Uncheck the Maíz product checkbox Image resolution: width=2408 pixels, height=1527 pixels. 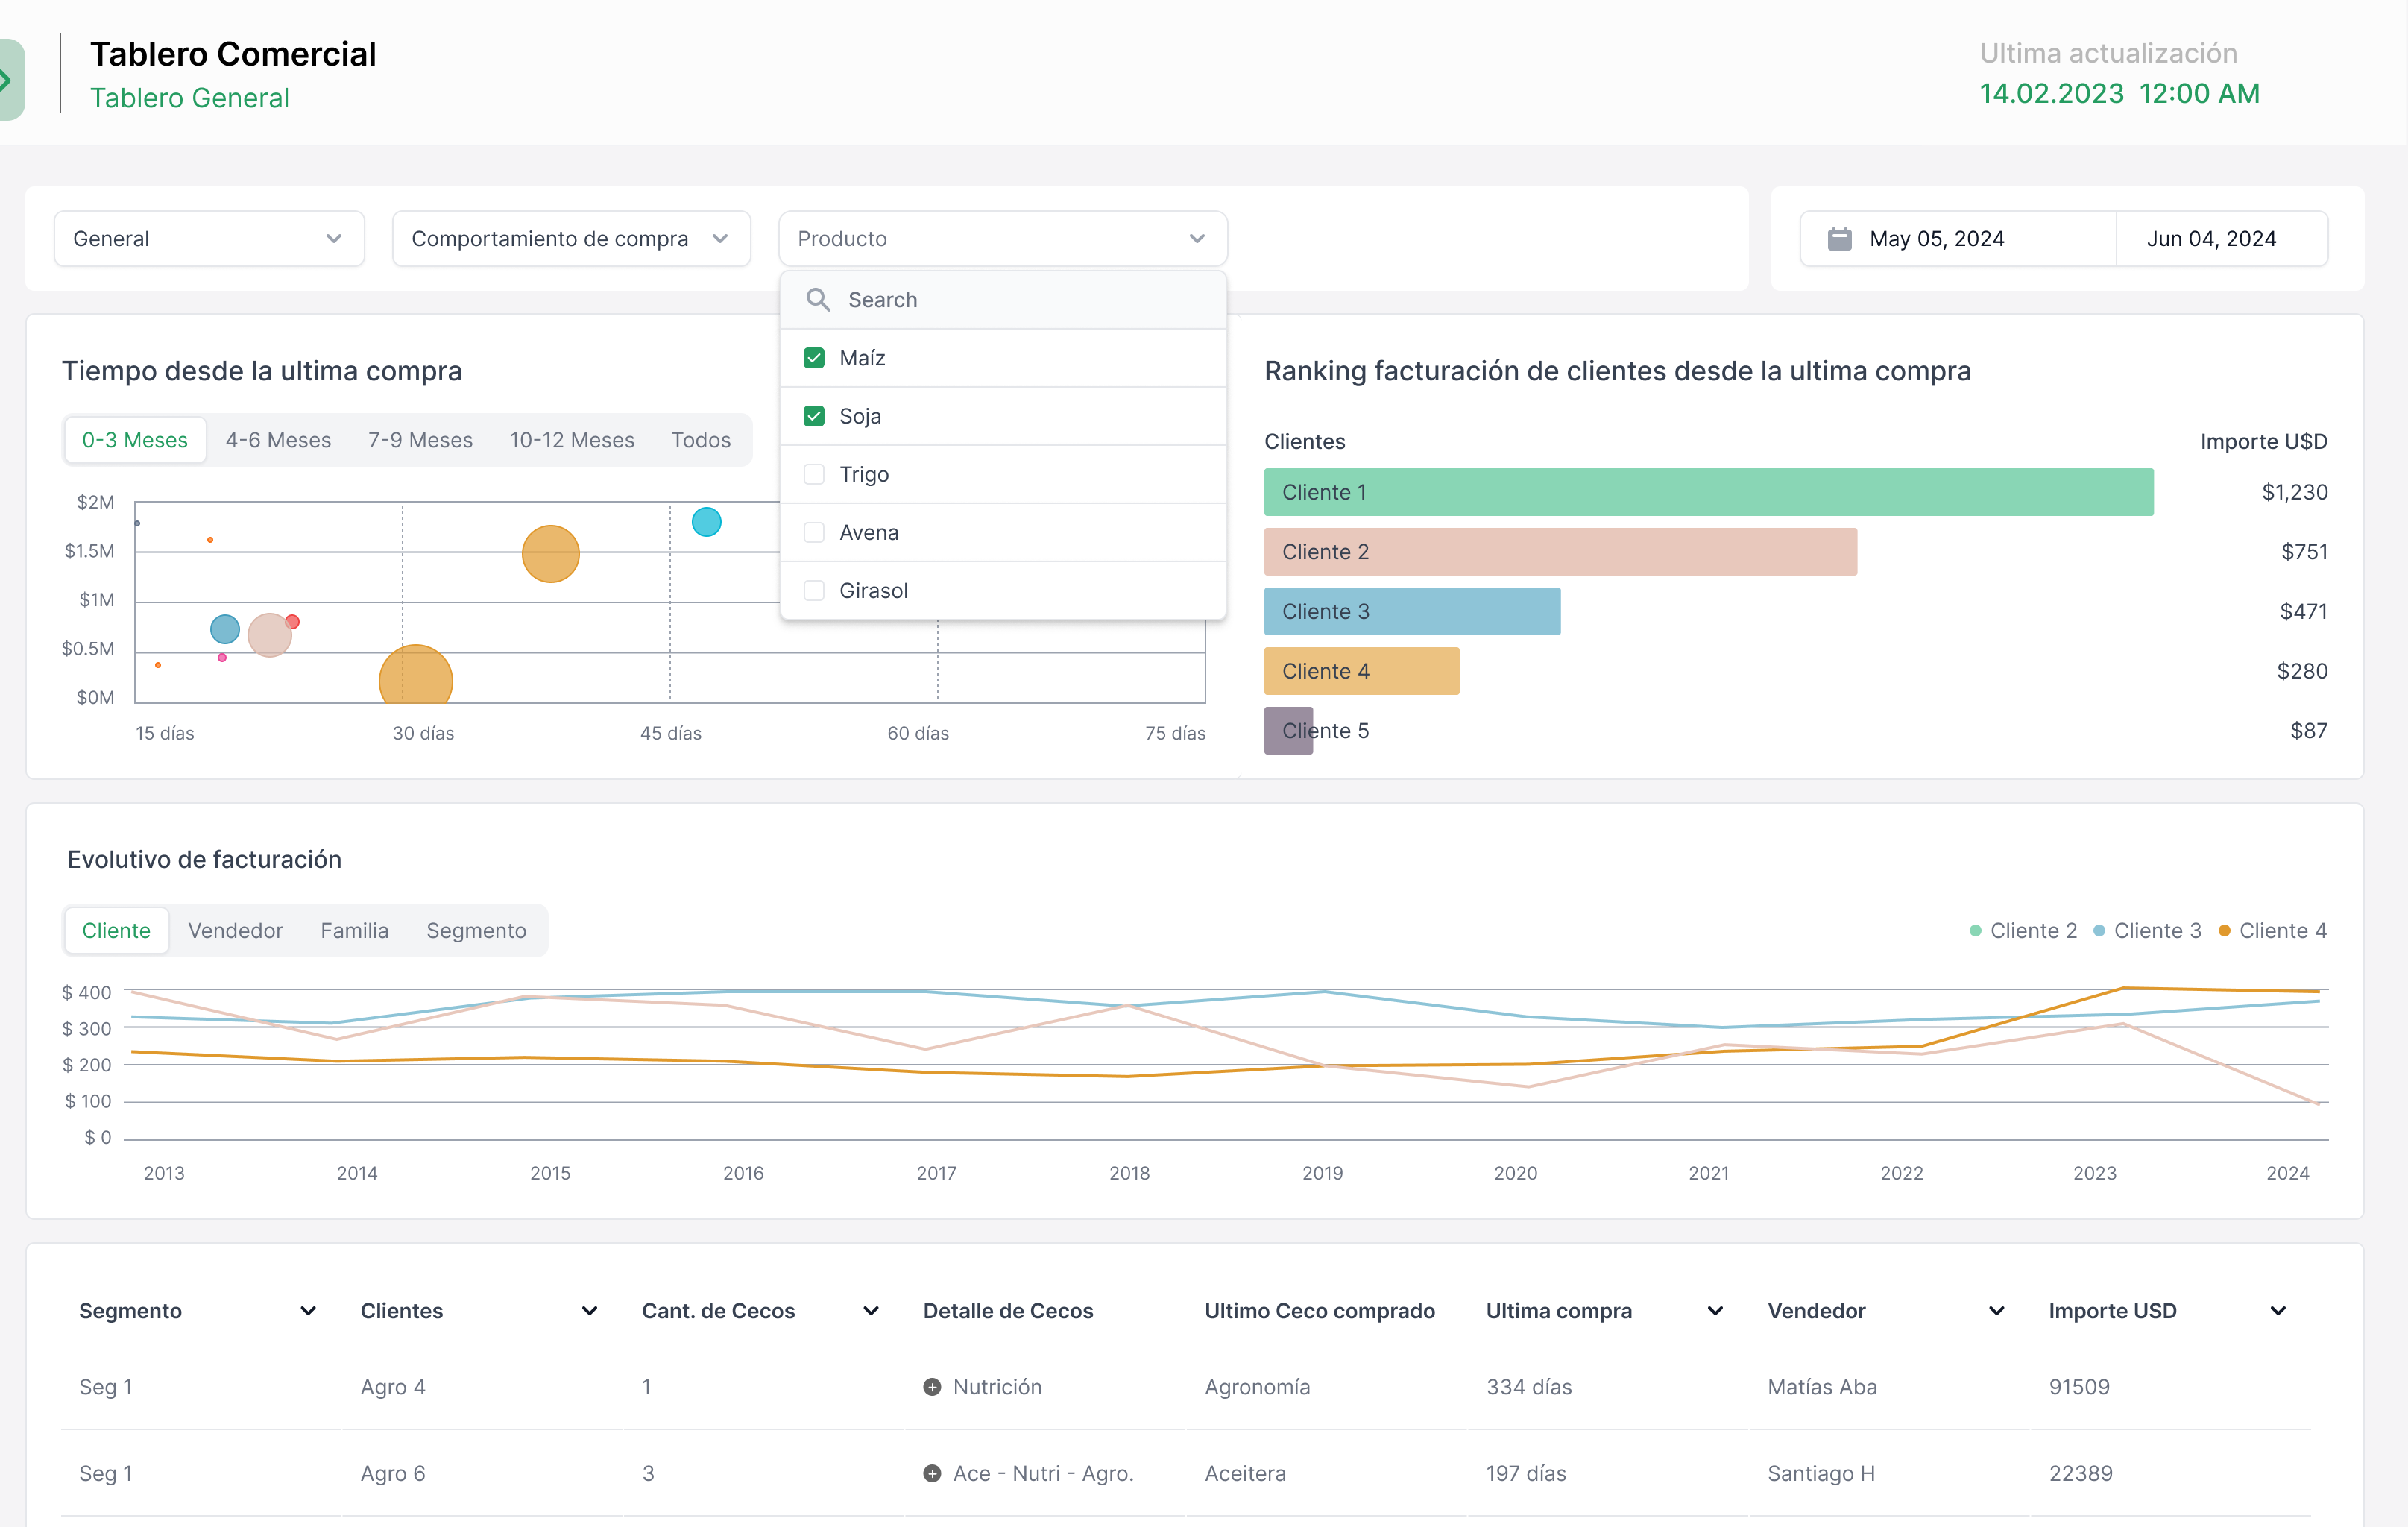pos(814,358)
